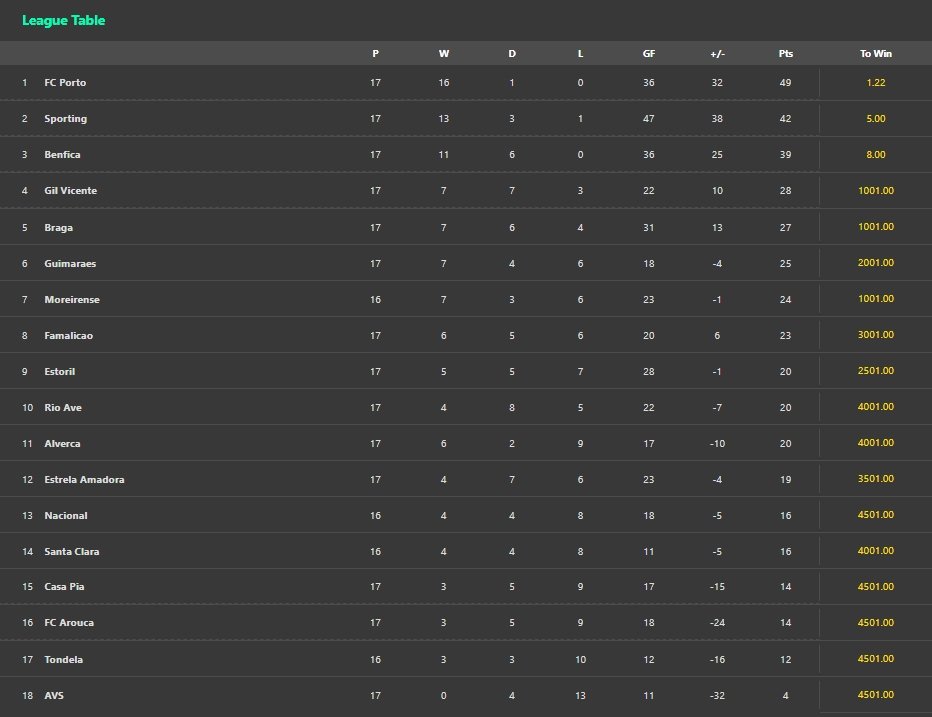This screenshot has width=932, height=717.
Task: Pick Benfica's 8.00 To Win odds
Action: point(876,155)
